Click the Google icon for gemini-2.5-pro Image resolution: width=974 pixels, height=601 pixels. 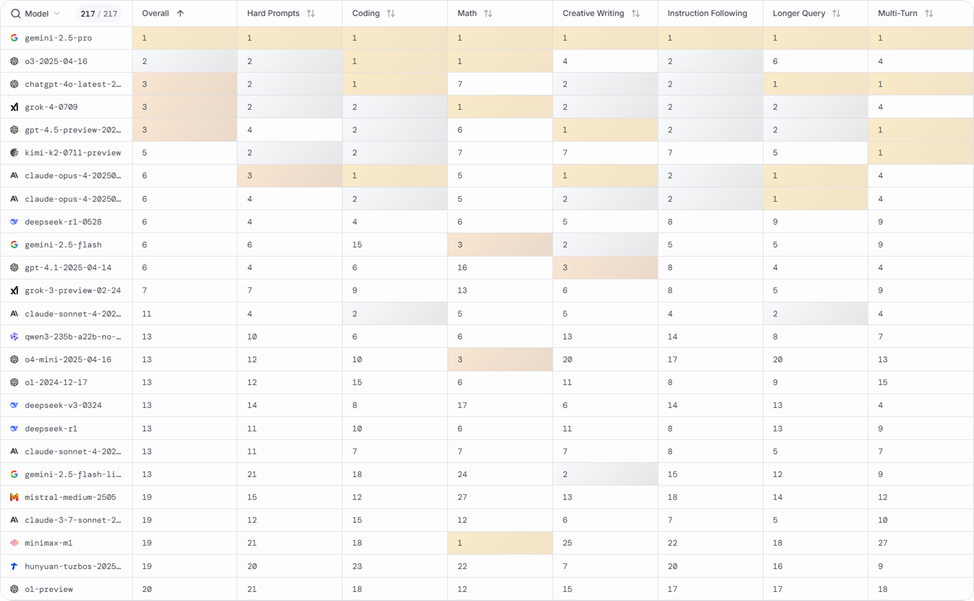tap(14, 38)
